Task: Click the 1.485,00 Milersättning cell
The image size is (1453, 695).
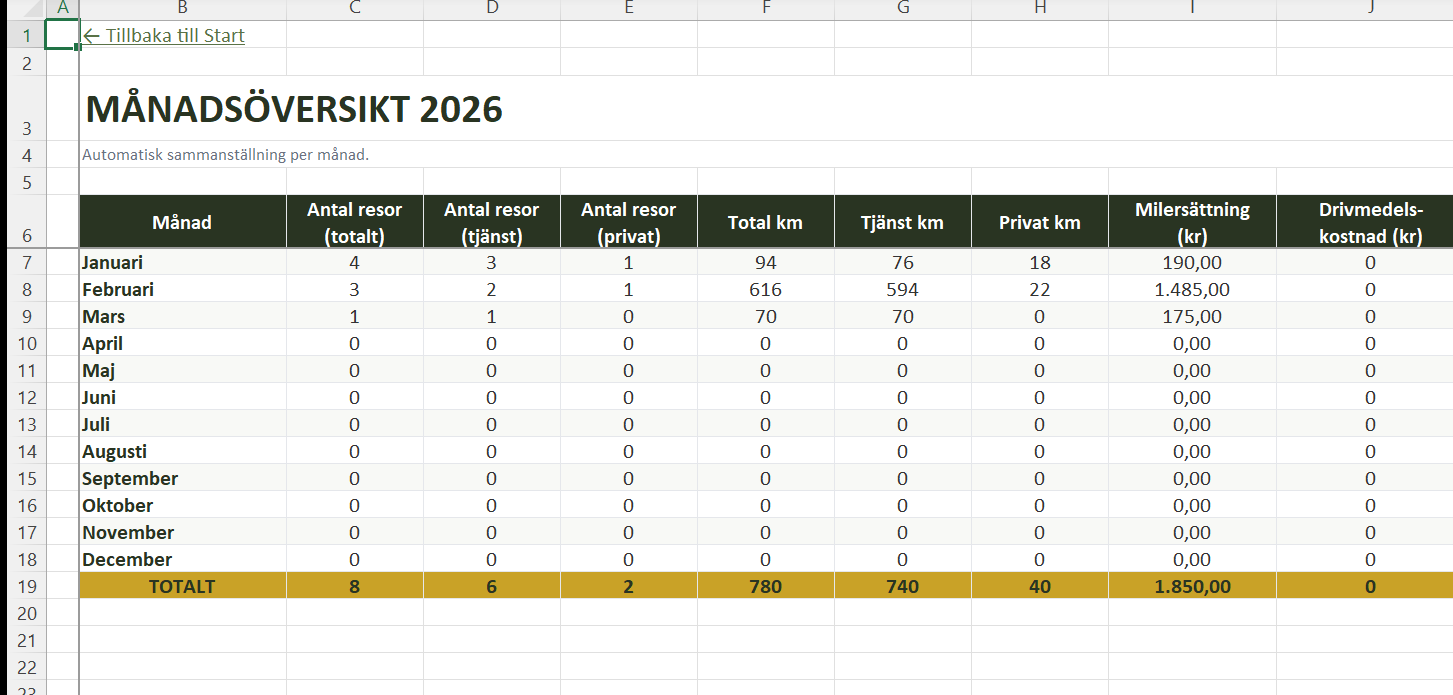Action: coord(1191,290)
